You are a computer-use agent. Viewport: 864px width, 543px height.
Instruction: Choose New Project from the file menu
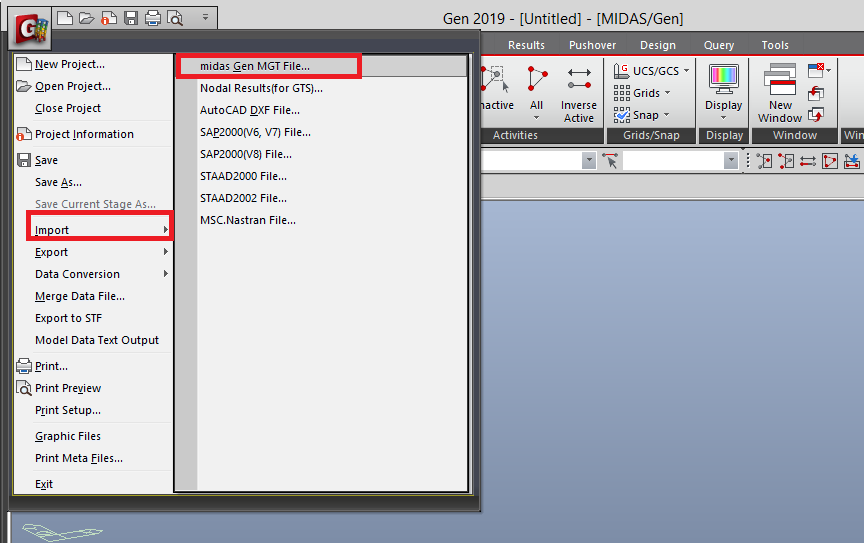tap(94, 64)
